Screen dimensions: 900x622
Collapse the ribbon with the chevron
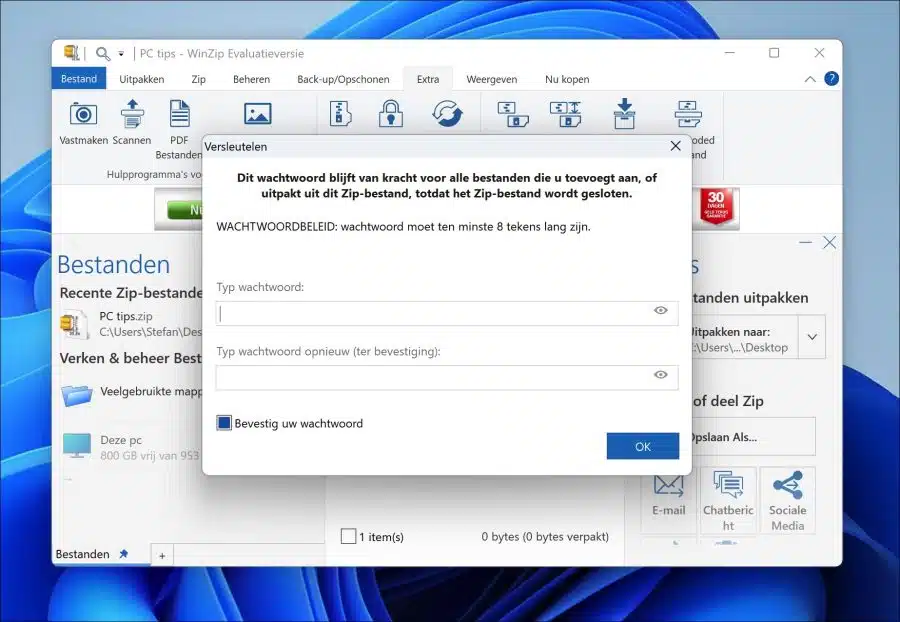pyautogui.click(x=810, y=79)
